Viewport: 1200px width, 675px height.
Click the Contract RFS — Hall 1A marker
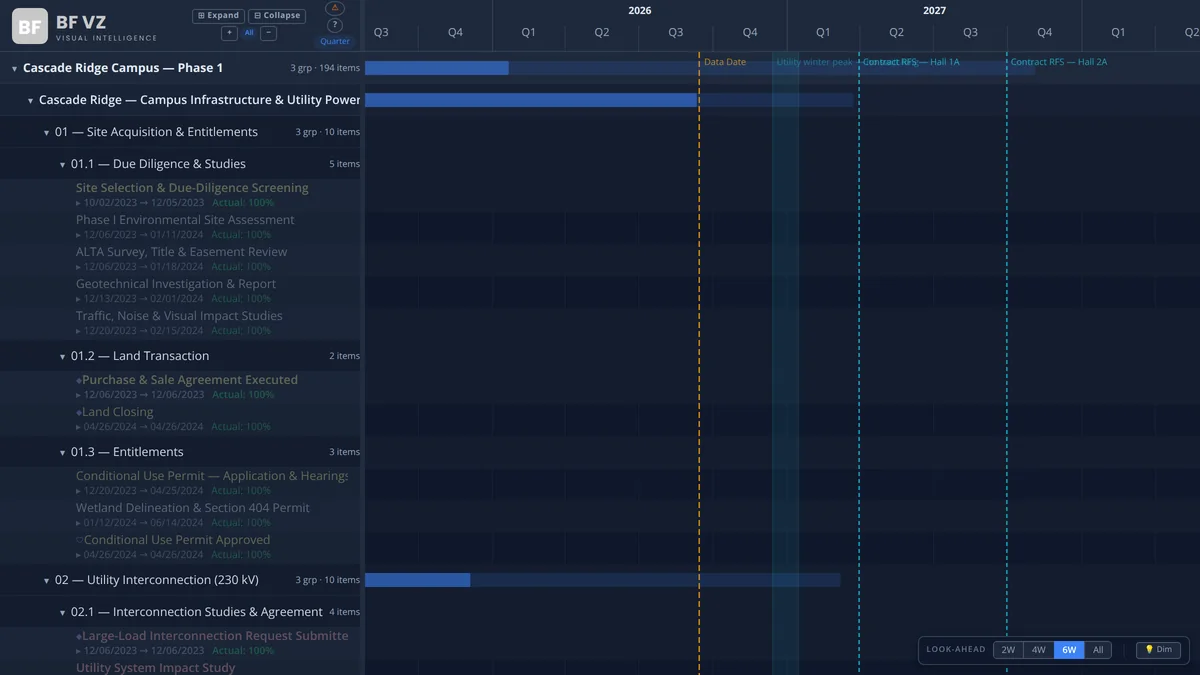(911, 62)
